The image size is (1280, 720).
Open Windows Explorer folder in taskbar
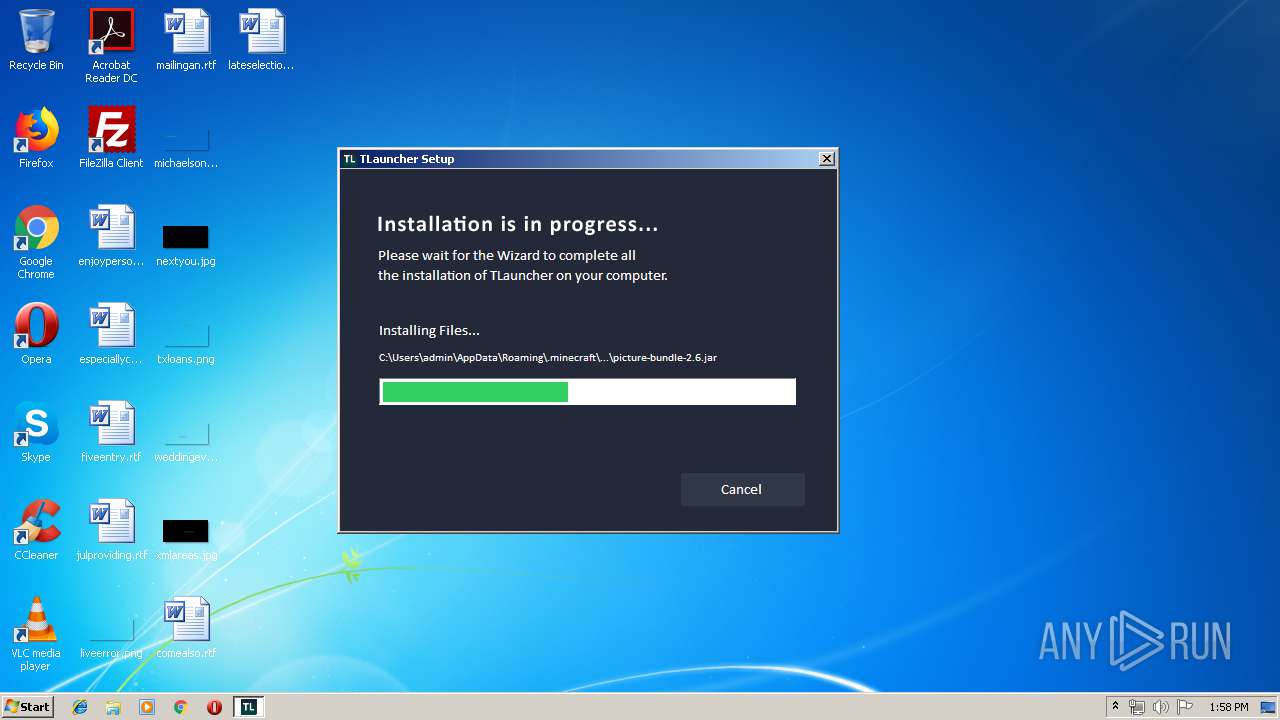click(113, 707)
